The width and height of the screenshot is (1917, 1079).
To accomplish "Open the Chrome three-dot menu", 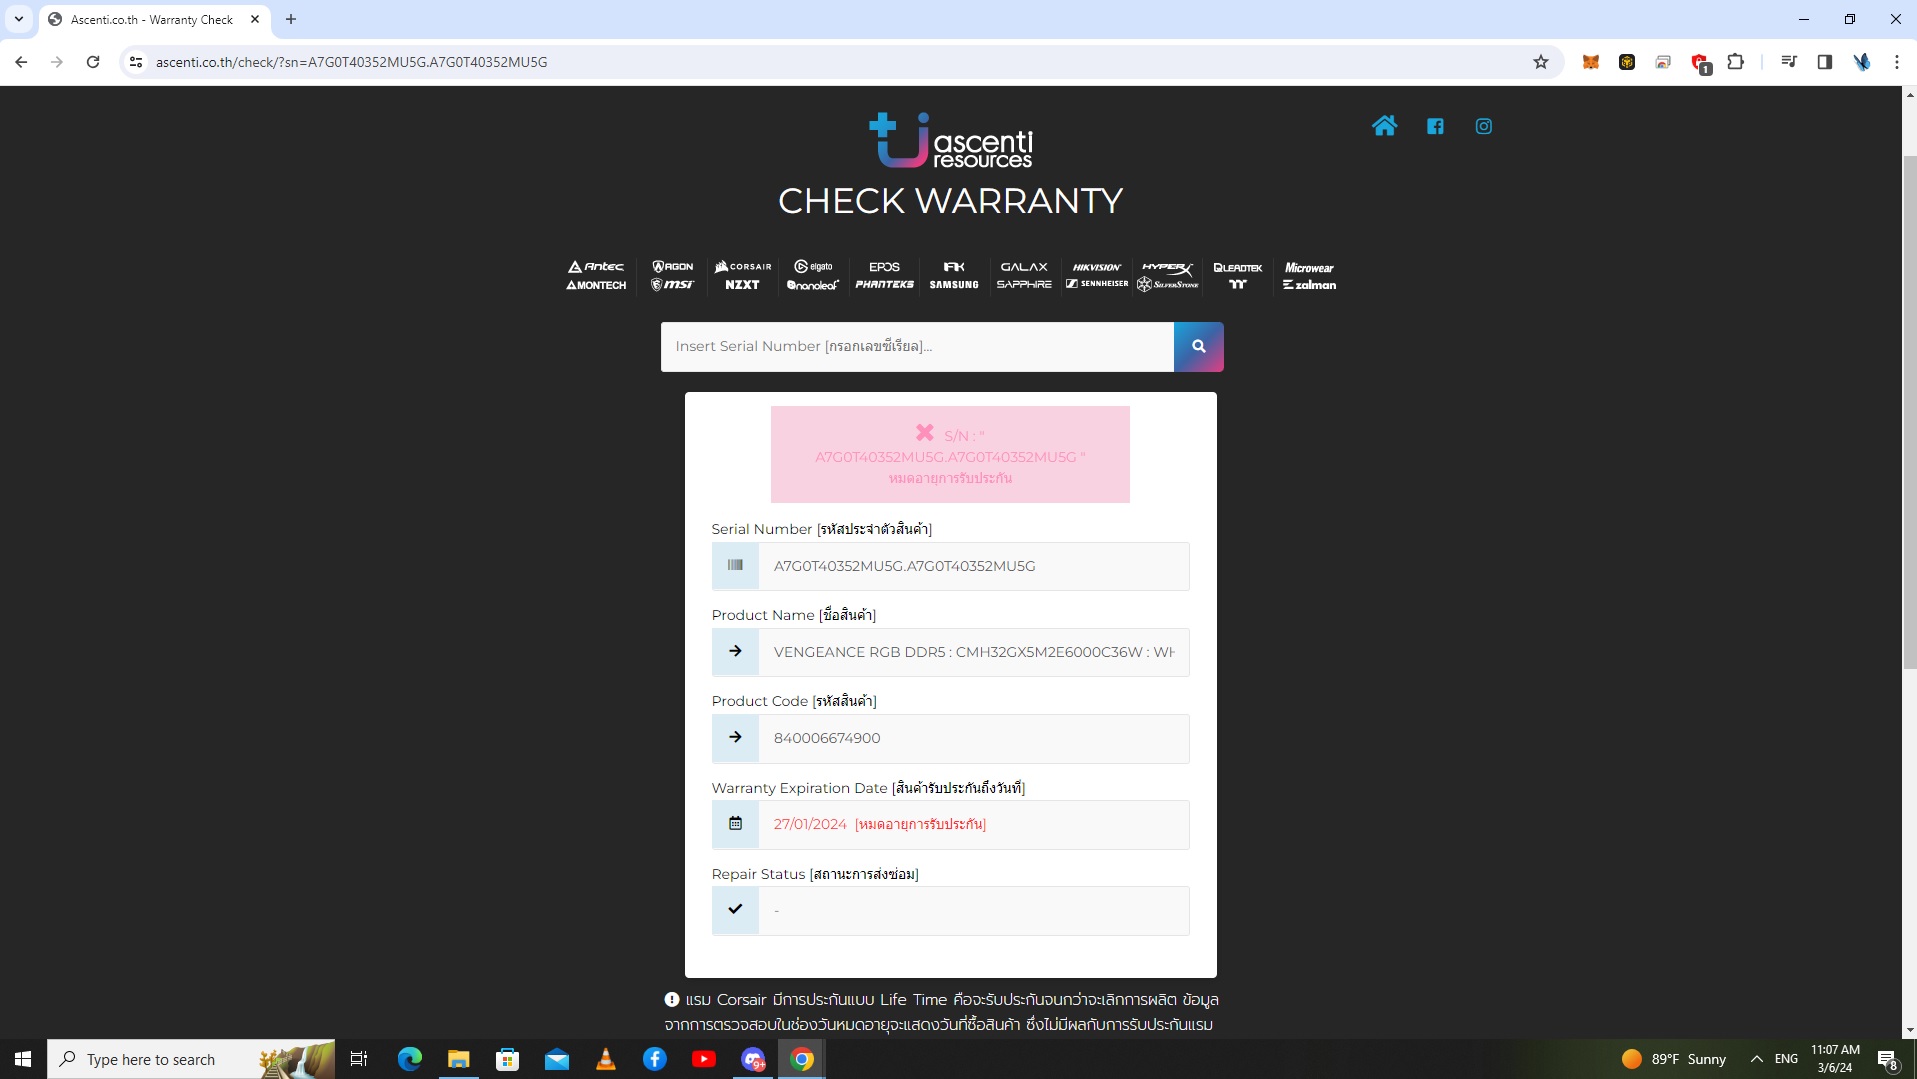I will click(x=1897, y=62).
